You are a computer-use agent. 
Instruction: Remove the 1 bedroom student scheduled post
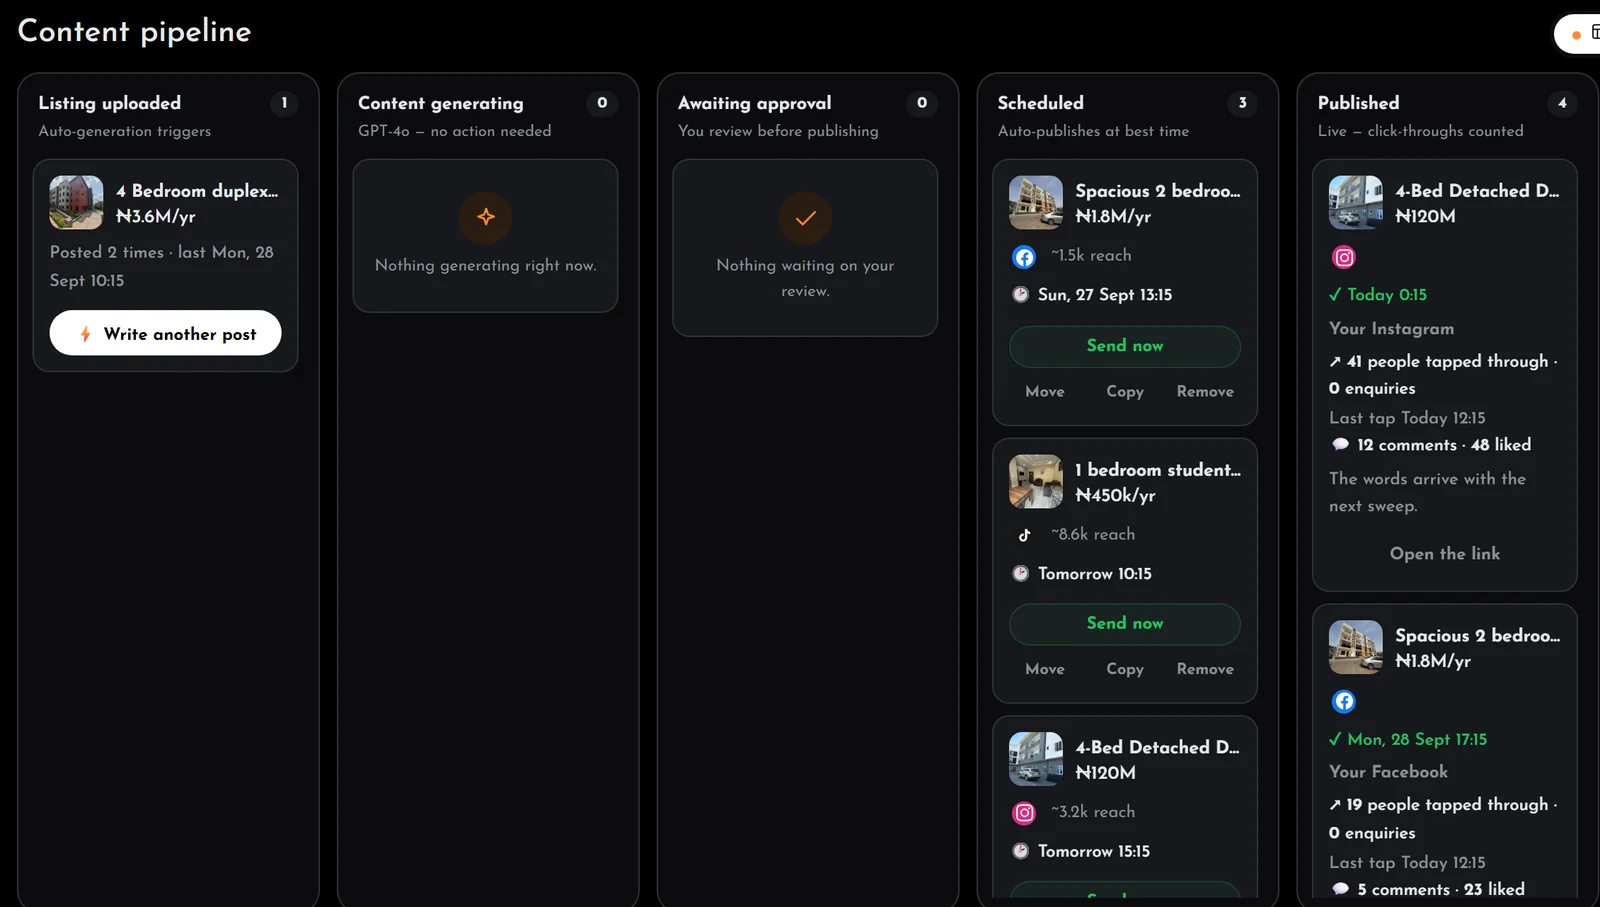(x=1205, y=669)
